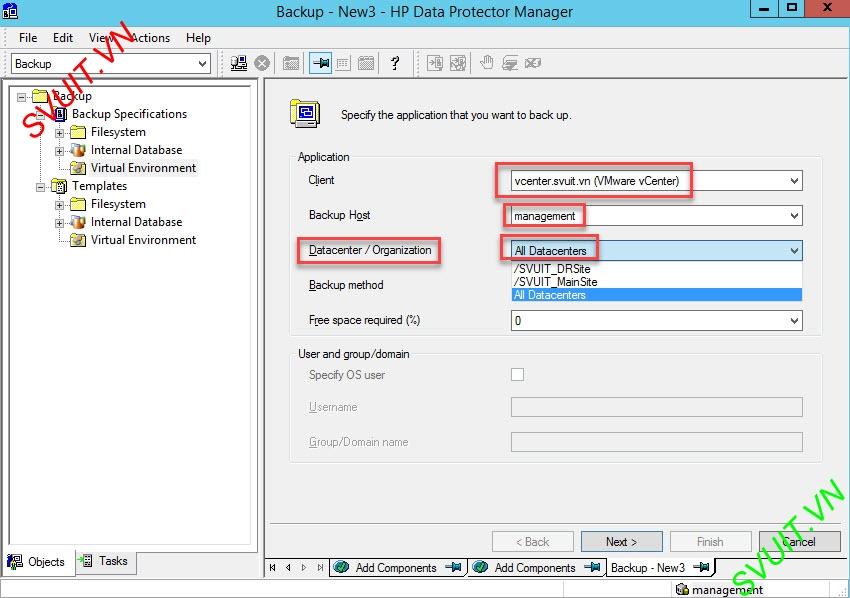The image size is (850, 598).
Task: Click pin icon on first Add Components tab
Action: (453, 567)
